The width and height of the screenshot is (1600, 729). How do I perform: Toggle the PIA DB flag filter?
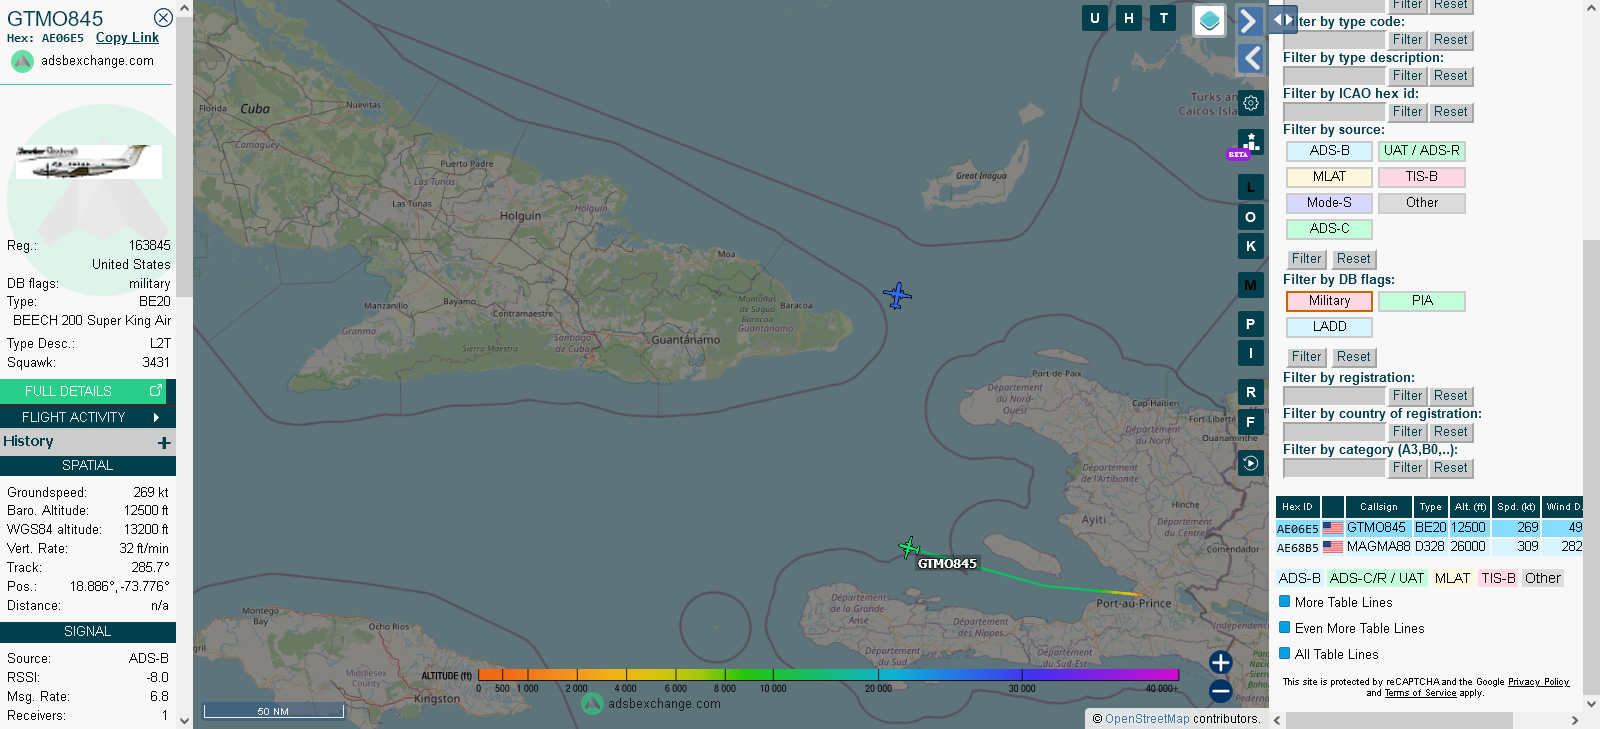(1421, 301)
